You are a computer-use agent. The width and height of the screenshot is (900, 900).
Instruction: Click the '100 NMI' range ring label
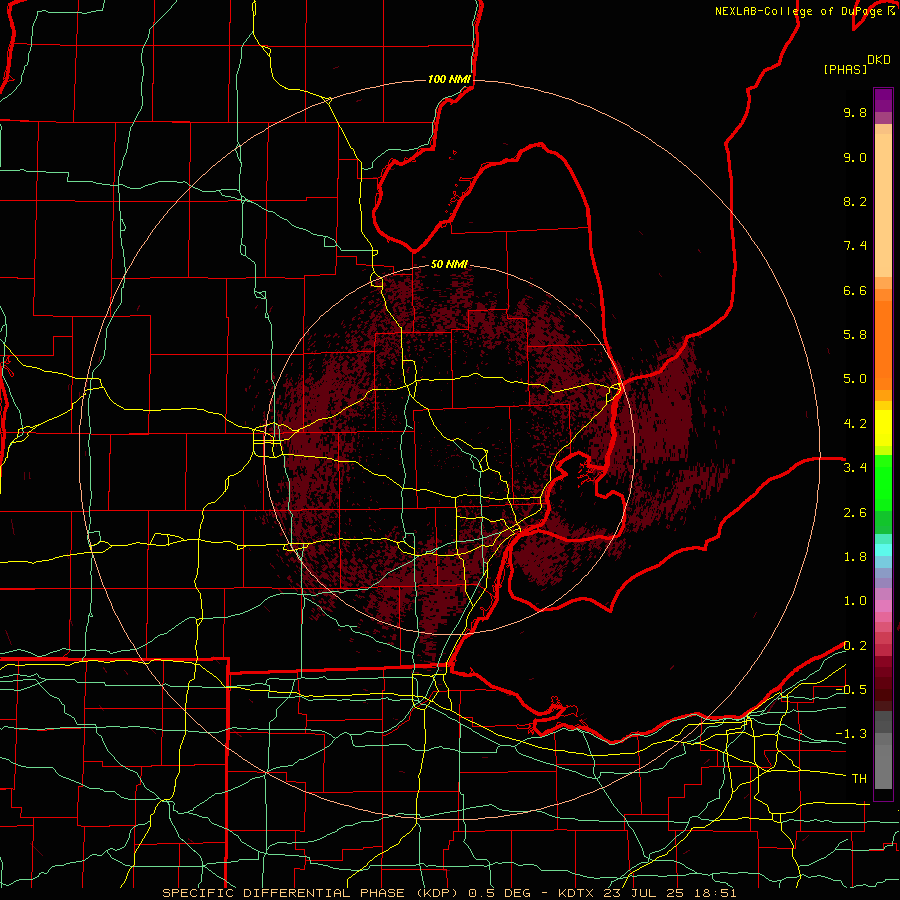pyautogui.click(x=449, y=79)
